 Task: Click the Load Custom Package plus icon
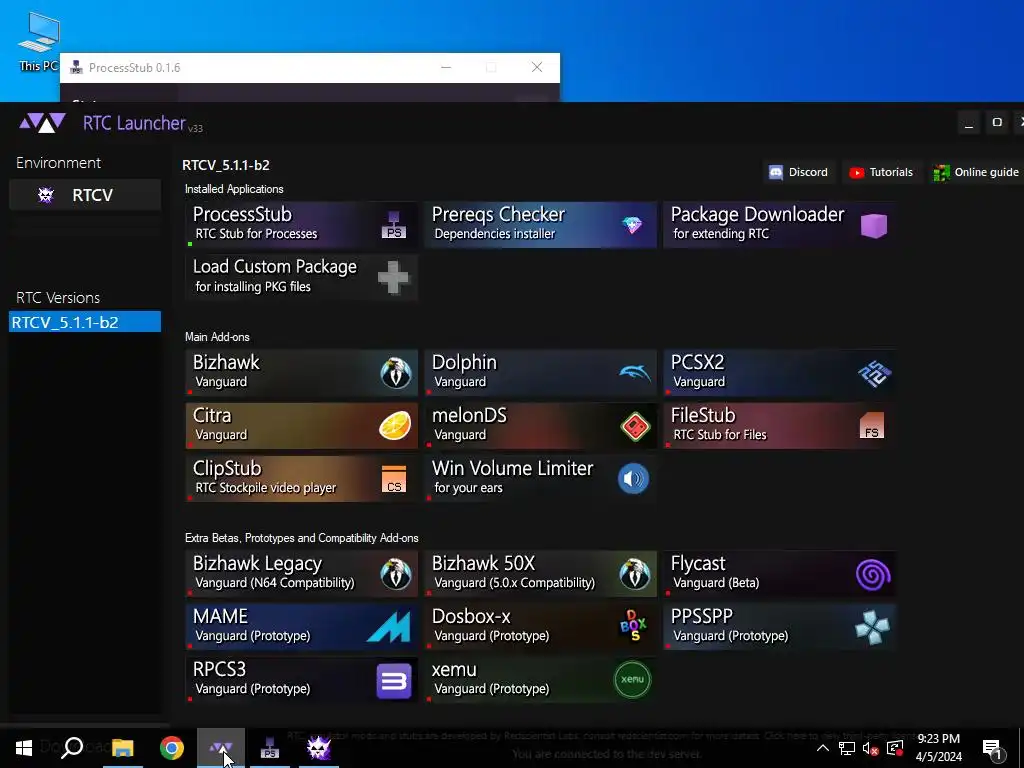click(393, 278)
